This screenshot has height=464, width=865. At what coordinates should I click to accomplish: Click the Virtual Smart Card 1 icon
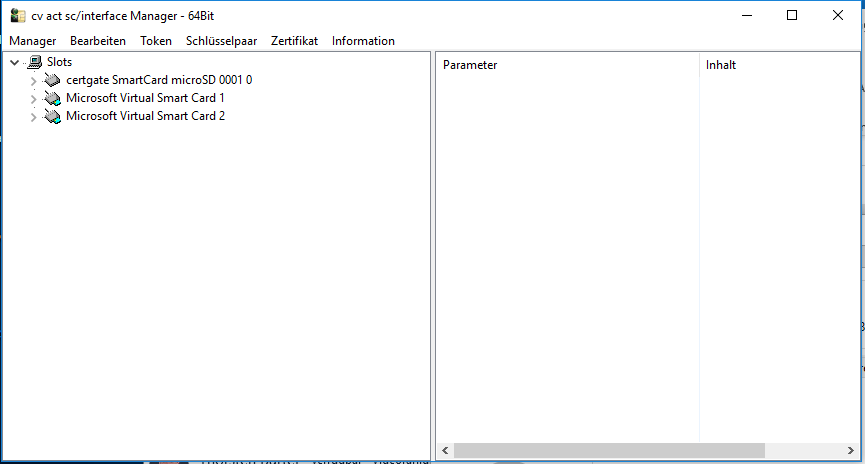[x=53, y=98]
